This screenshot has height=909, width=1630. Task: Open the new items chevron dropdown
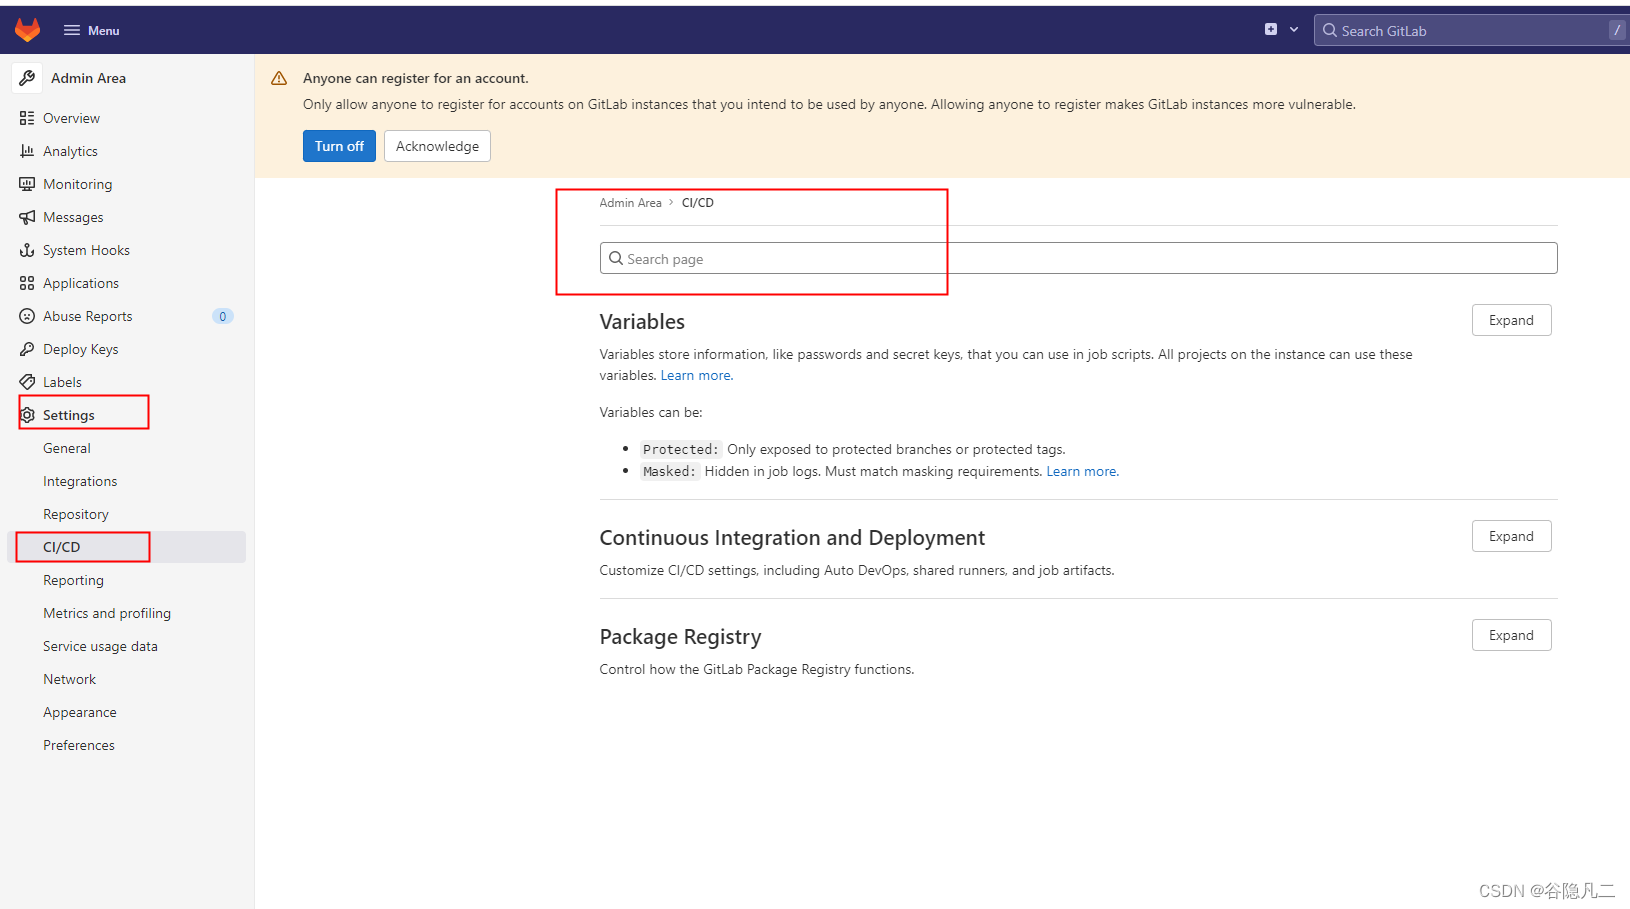coord(1293,29)
